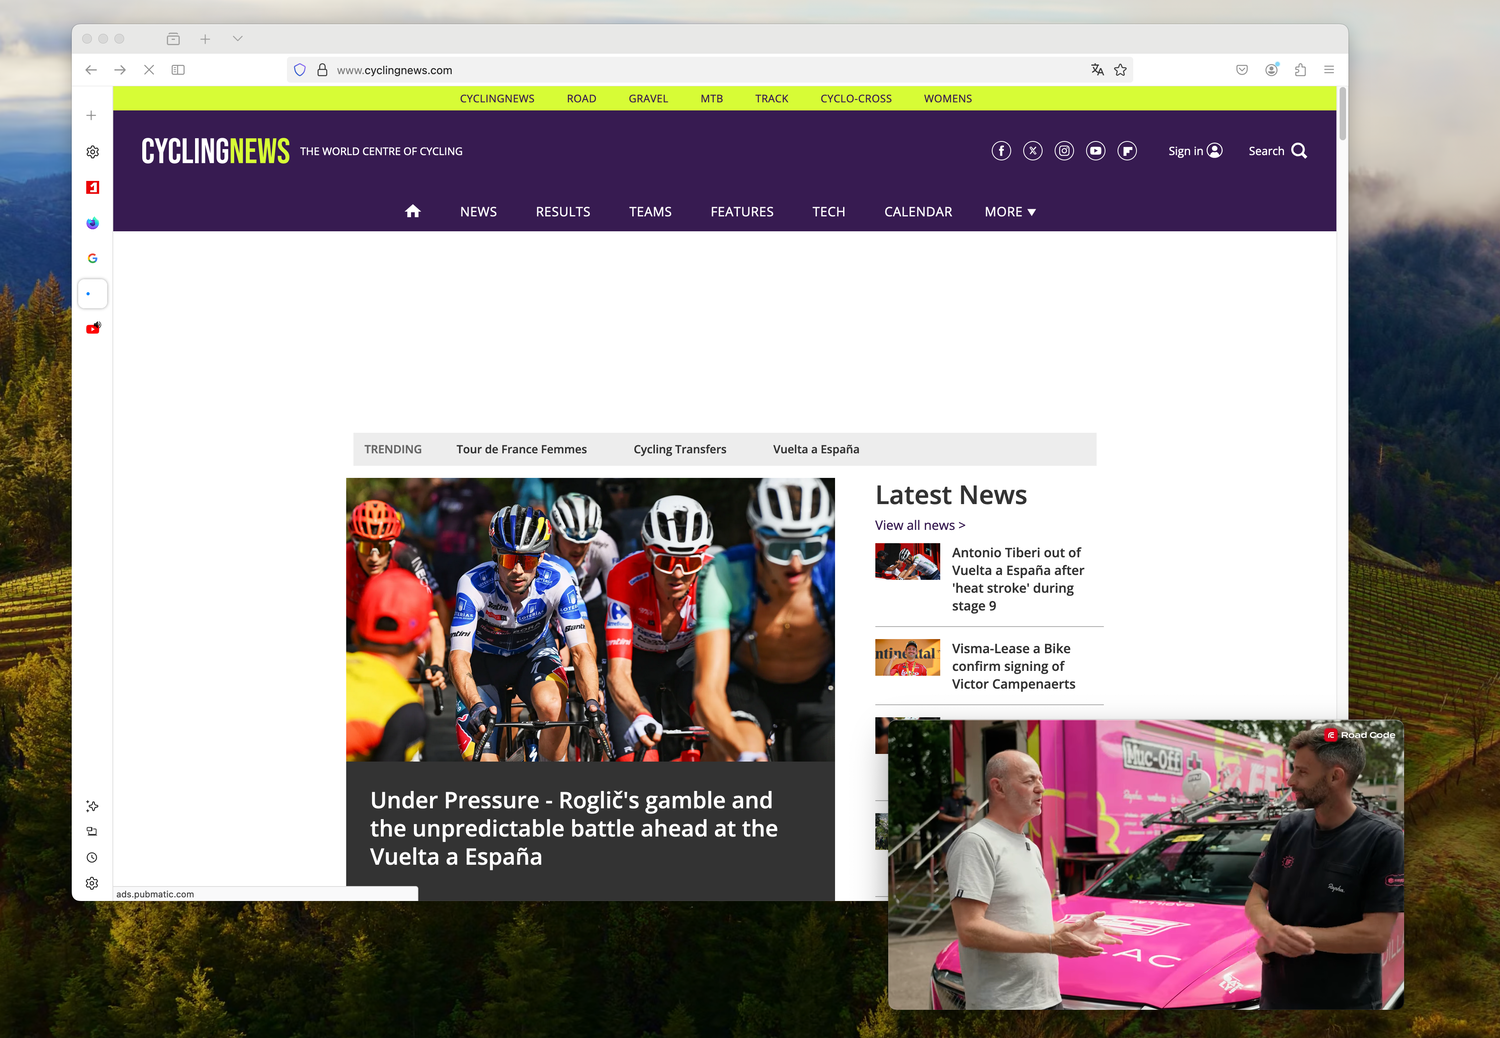This screenshot has width=1500, height=1038.
Task: View site security lock information
Action: pos(322,70)
